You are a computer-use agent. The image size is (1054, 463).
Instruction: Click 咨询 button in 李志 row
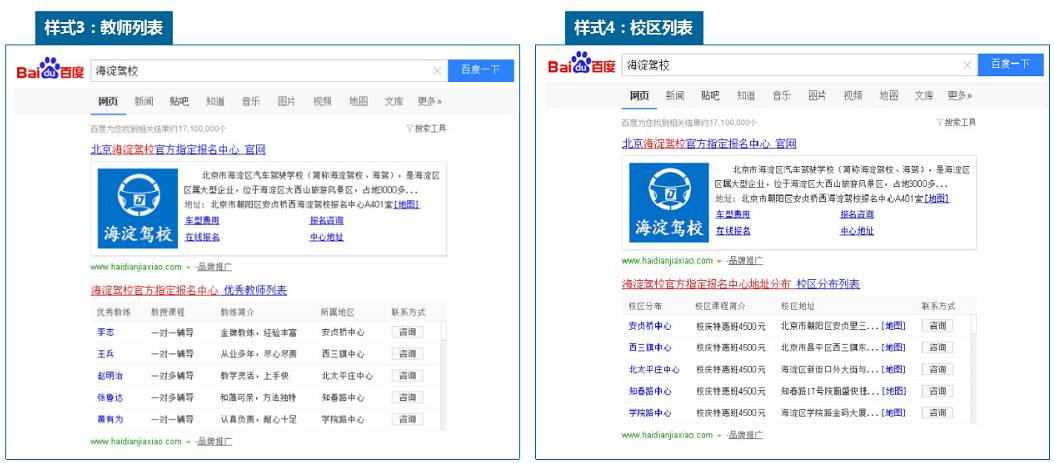(x=407, y=332)
